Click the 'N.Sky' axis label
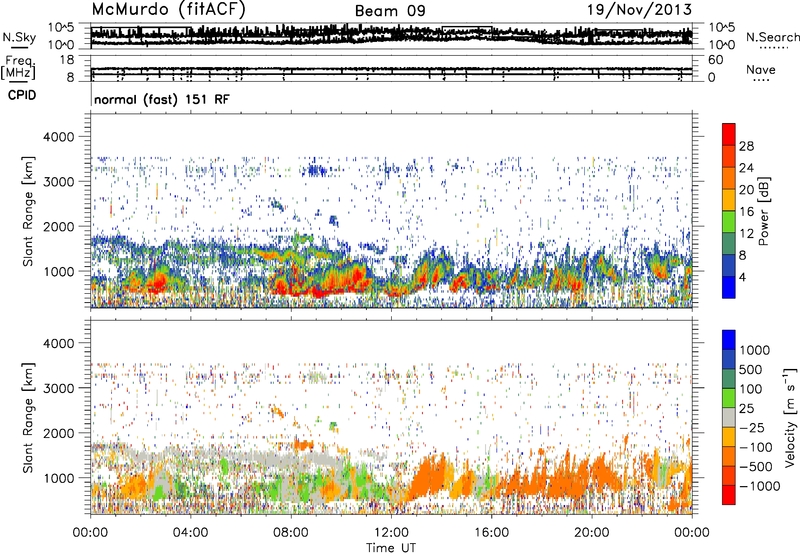The height and width of the screenshot is (554, 800). coord(19,37)
